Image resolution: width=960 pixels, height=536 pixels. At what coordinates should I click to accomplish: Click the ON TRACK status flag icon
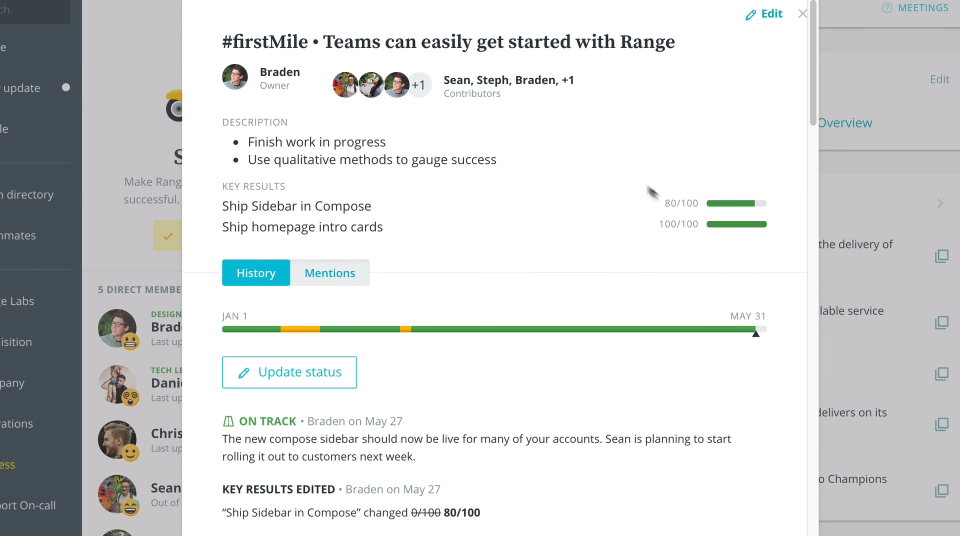(x=228, y=422)
